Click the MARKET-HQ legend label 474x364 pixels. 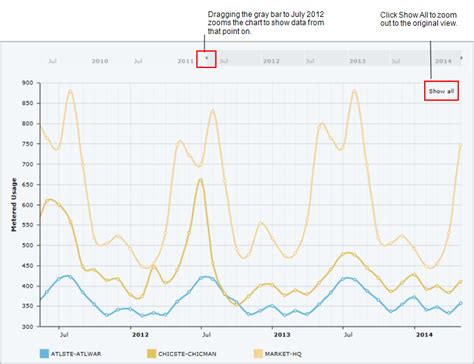click(x=283, y=354)
